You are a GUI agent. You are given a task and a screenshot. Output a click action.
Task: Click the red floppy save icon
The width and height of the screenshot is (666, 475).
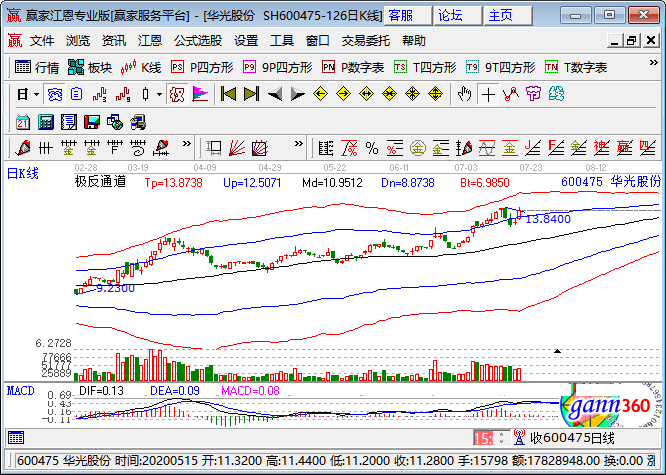click(91, 122)
